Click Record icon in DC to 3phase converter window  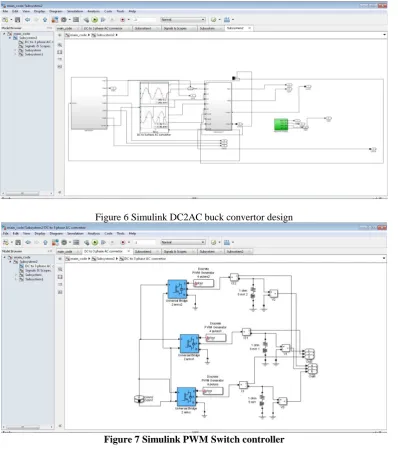click(x=123, y=242)
